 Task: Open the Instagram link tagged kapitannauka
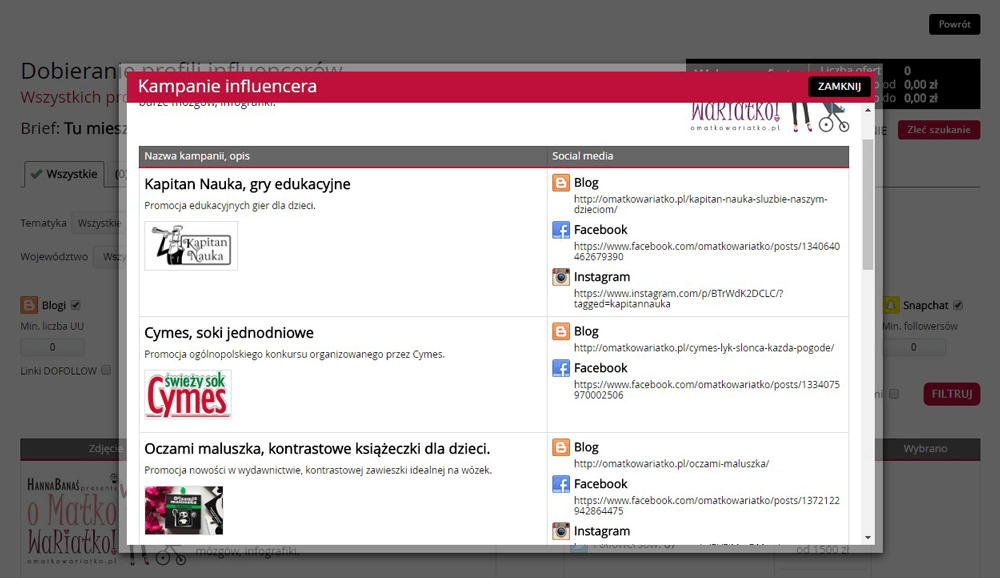(678, 299)
